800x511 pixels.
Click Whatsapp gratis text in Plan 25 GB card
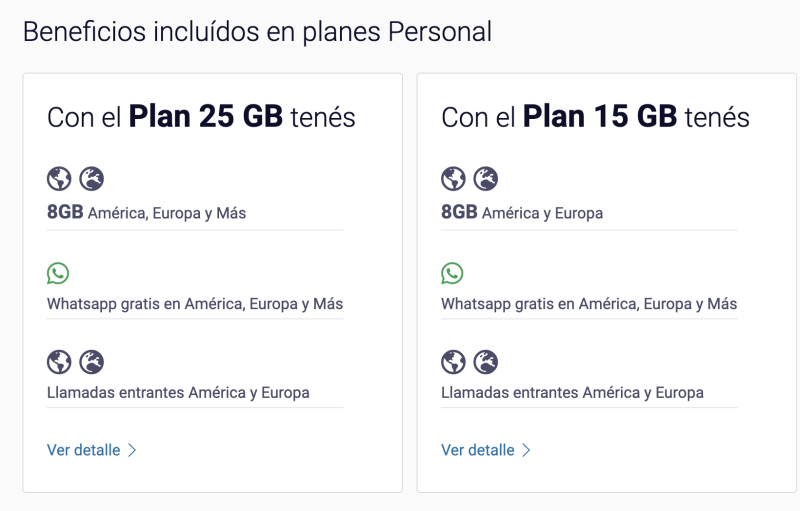[195, 304]
